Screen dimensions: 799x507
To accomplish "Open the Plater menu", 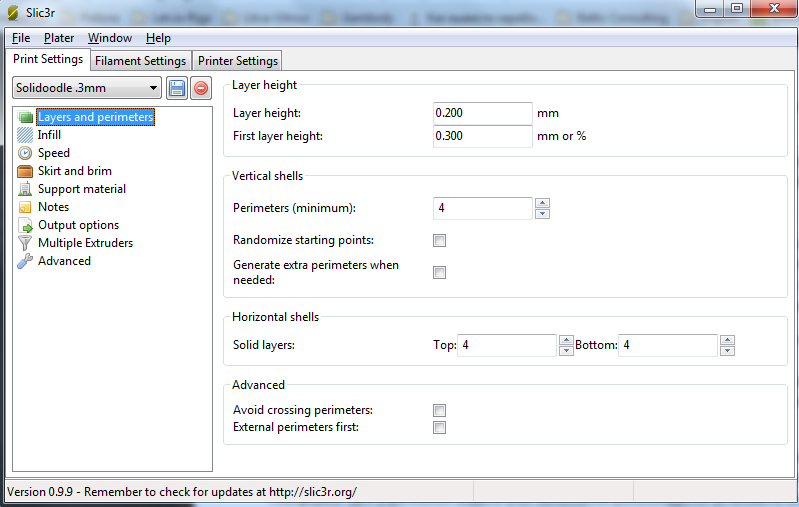I will [59, 38].
